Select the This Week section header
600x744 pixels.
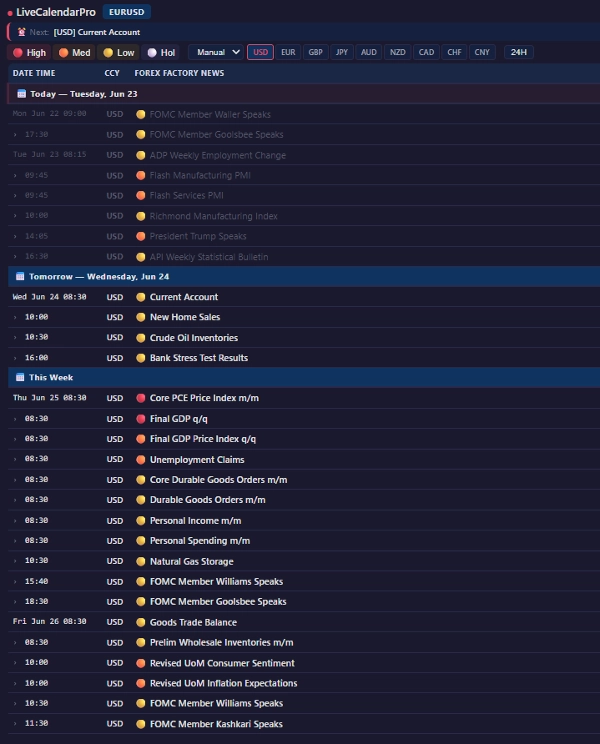point(304,378)
